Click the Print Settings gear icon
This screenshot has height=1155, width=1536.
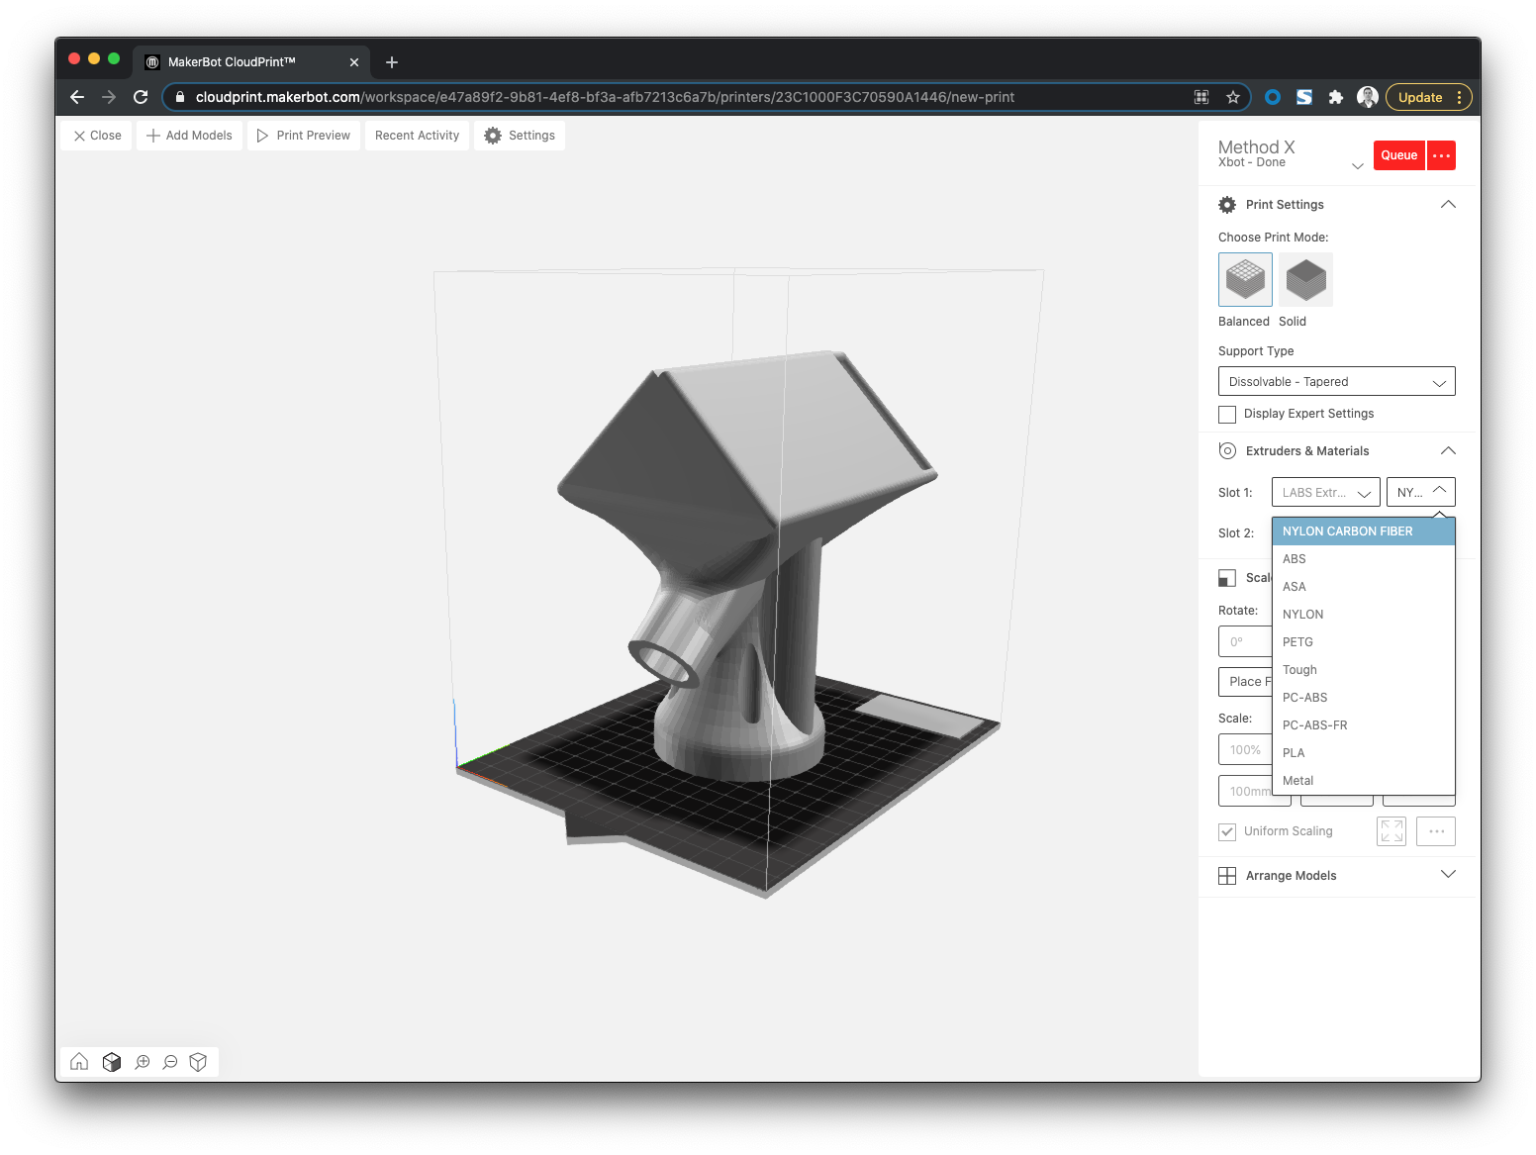coord(1227,204)
